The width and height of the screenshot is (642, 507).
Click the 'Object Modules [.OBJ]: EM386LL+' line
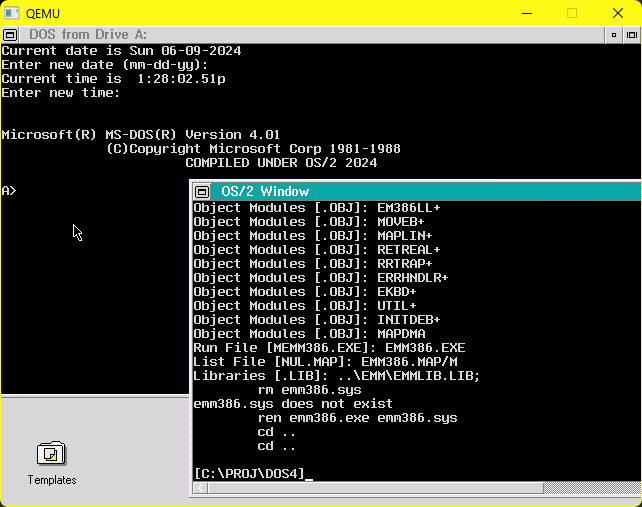click(x=317, y=208)
